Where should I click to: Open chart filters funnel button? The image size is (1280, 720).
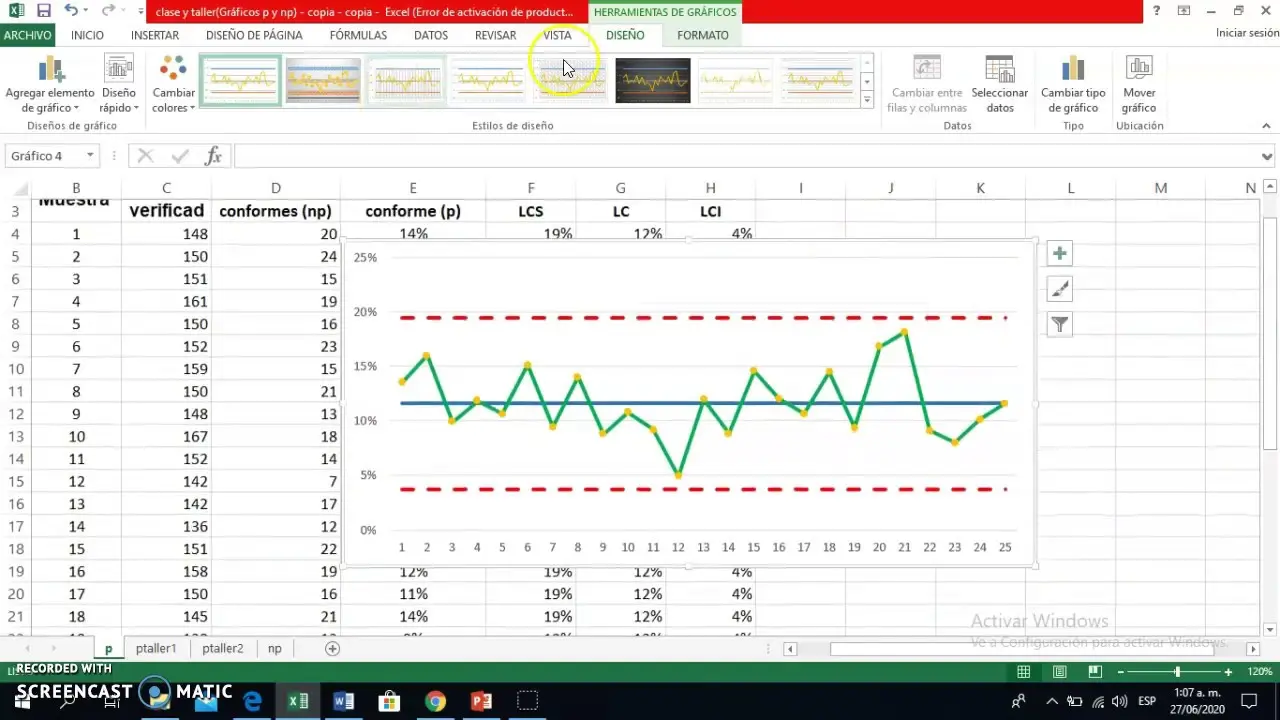(x=1059, y=324)
